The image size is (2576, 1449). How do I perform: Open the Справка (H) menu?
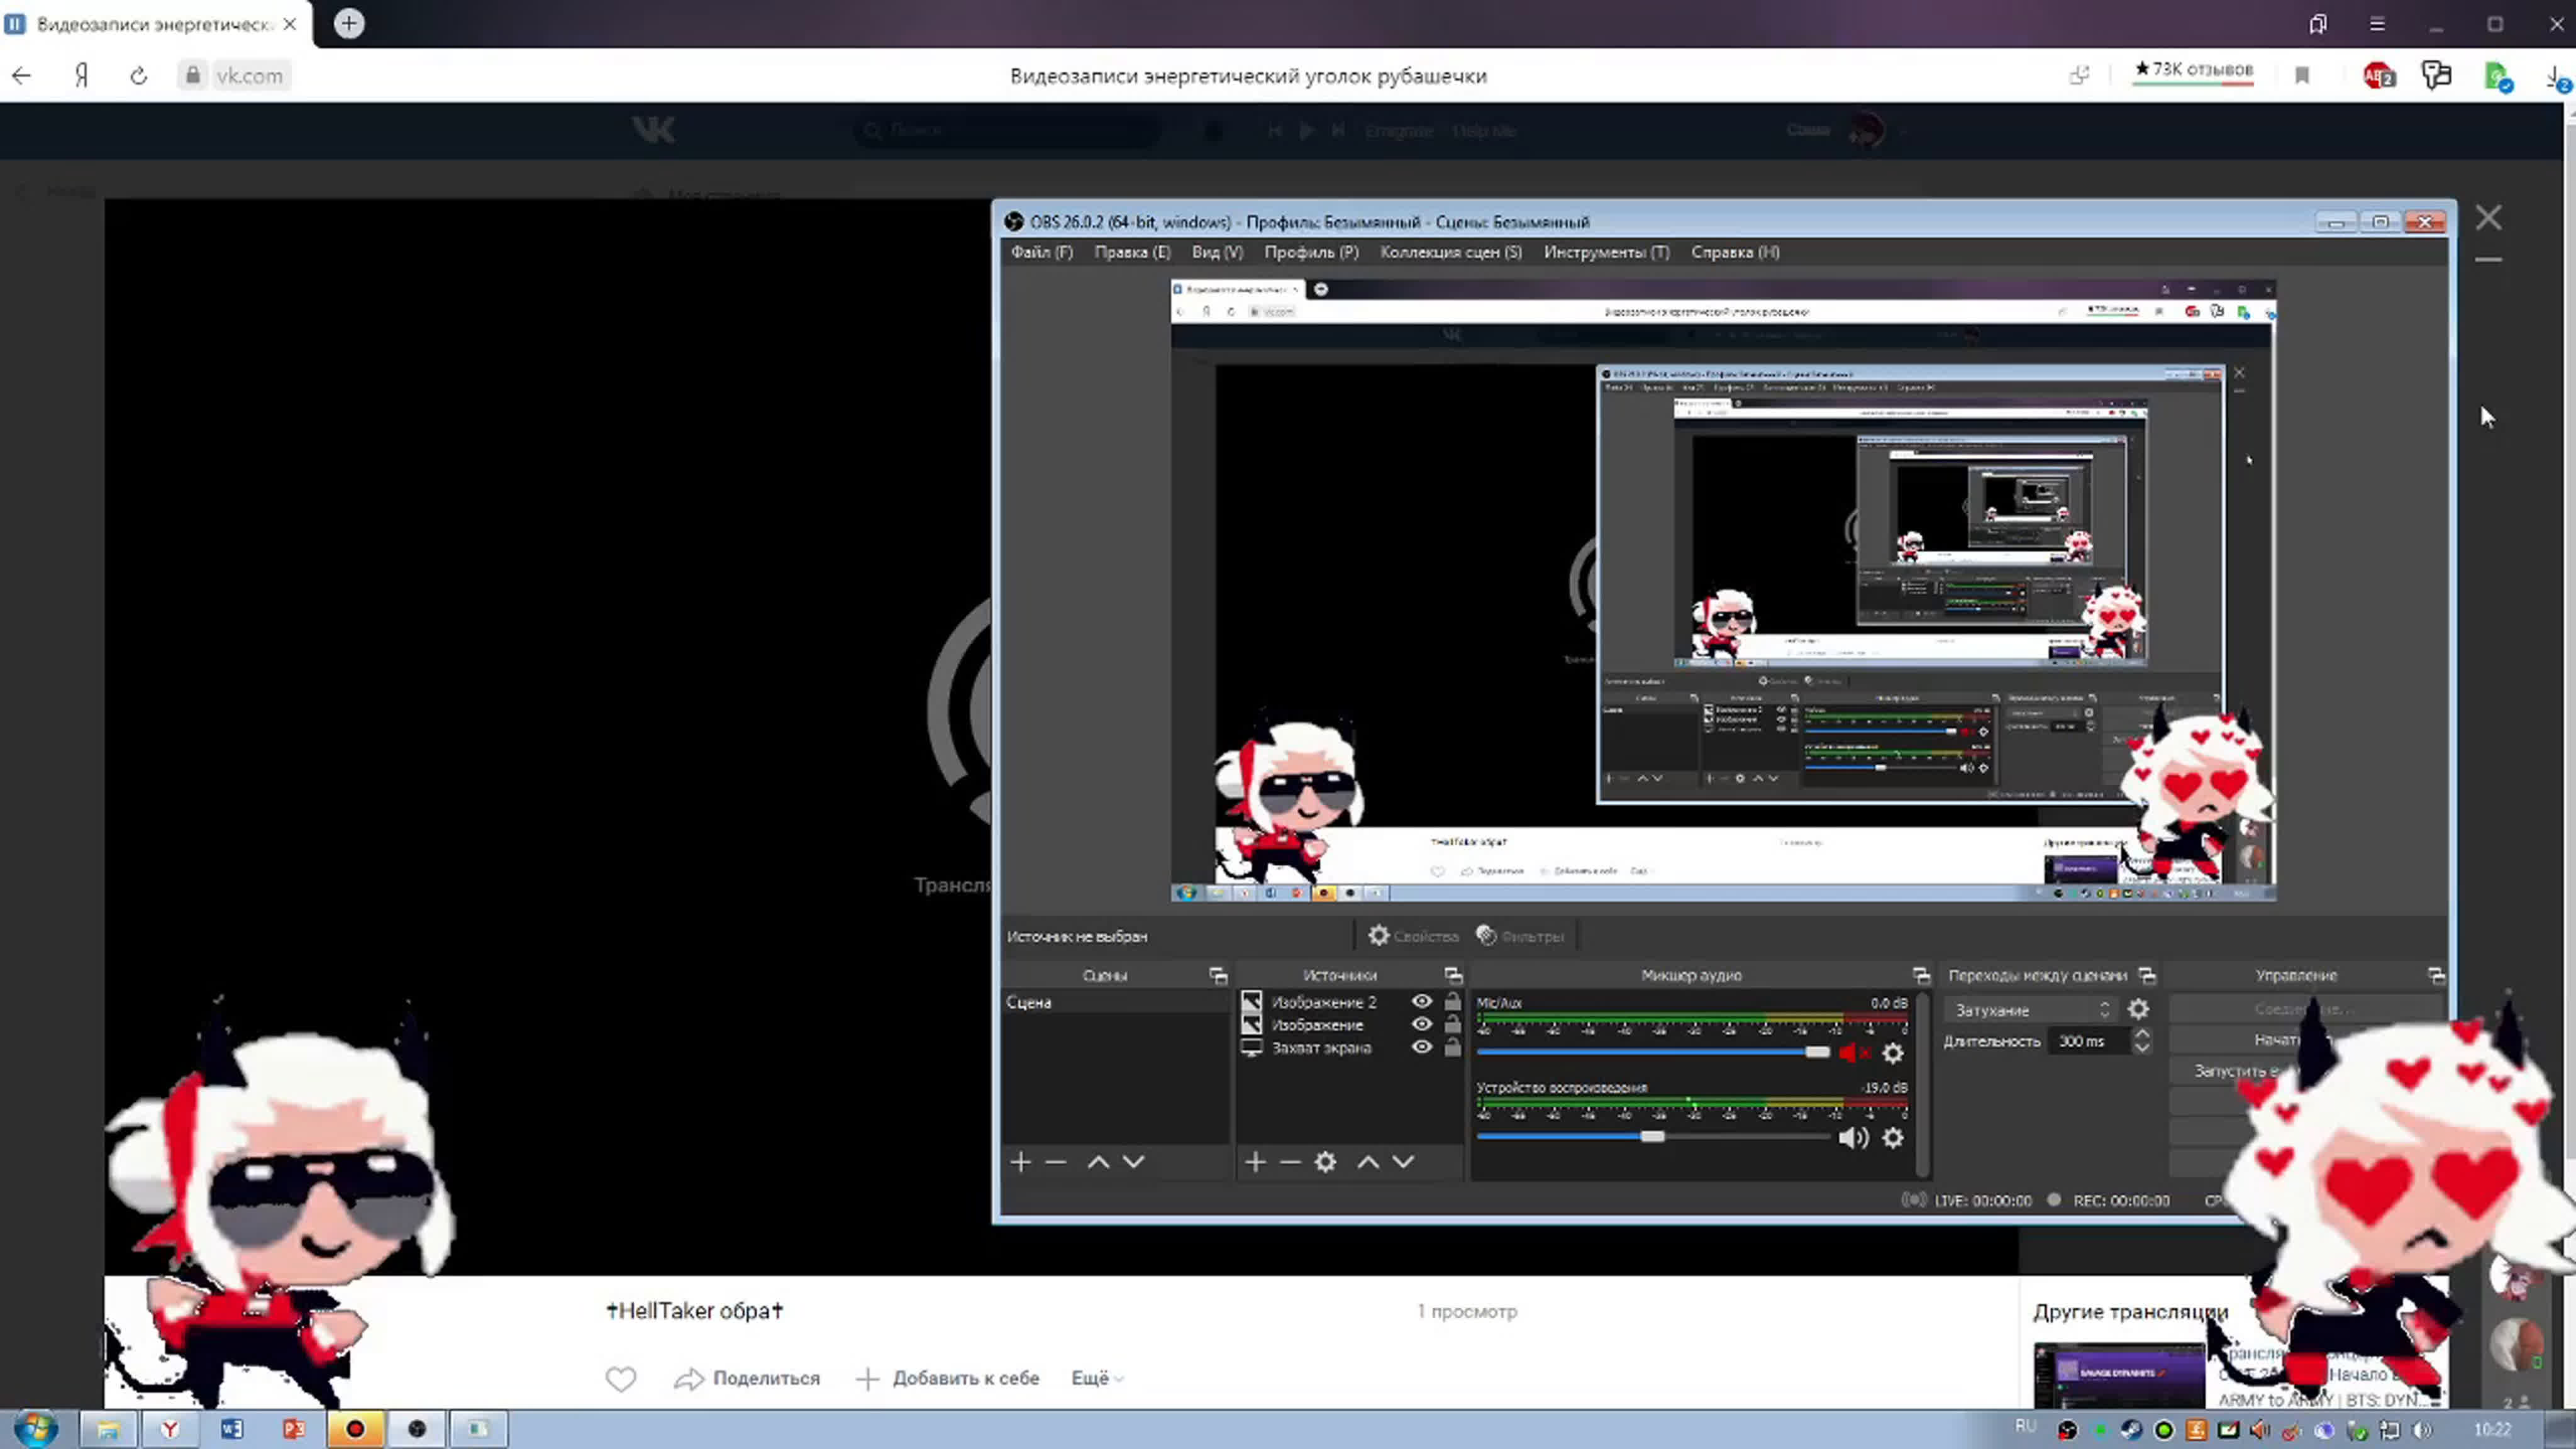pos(1735,252)
